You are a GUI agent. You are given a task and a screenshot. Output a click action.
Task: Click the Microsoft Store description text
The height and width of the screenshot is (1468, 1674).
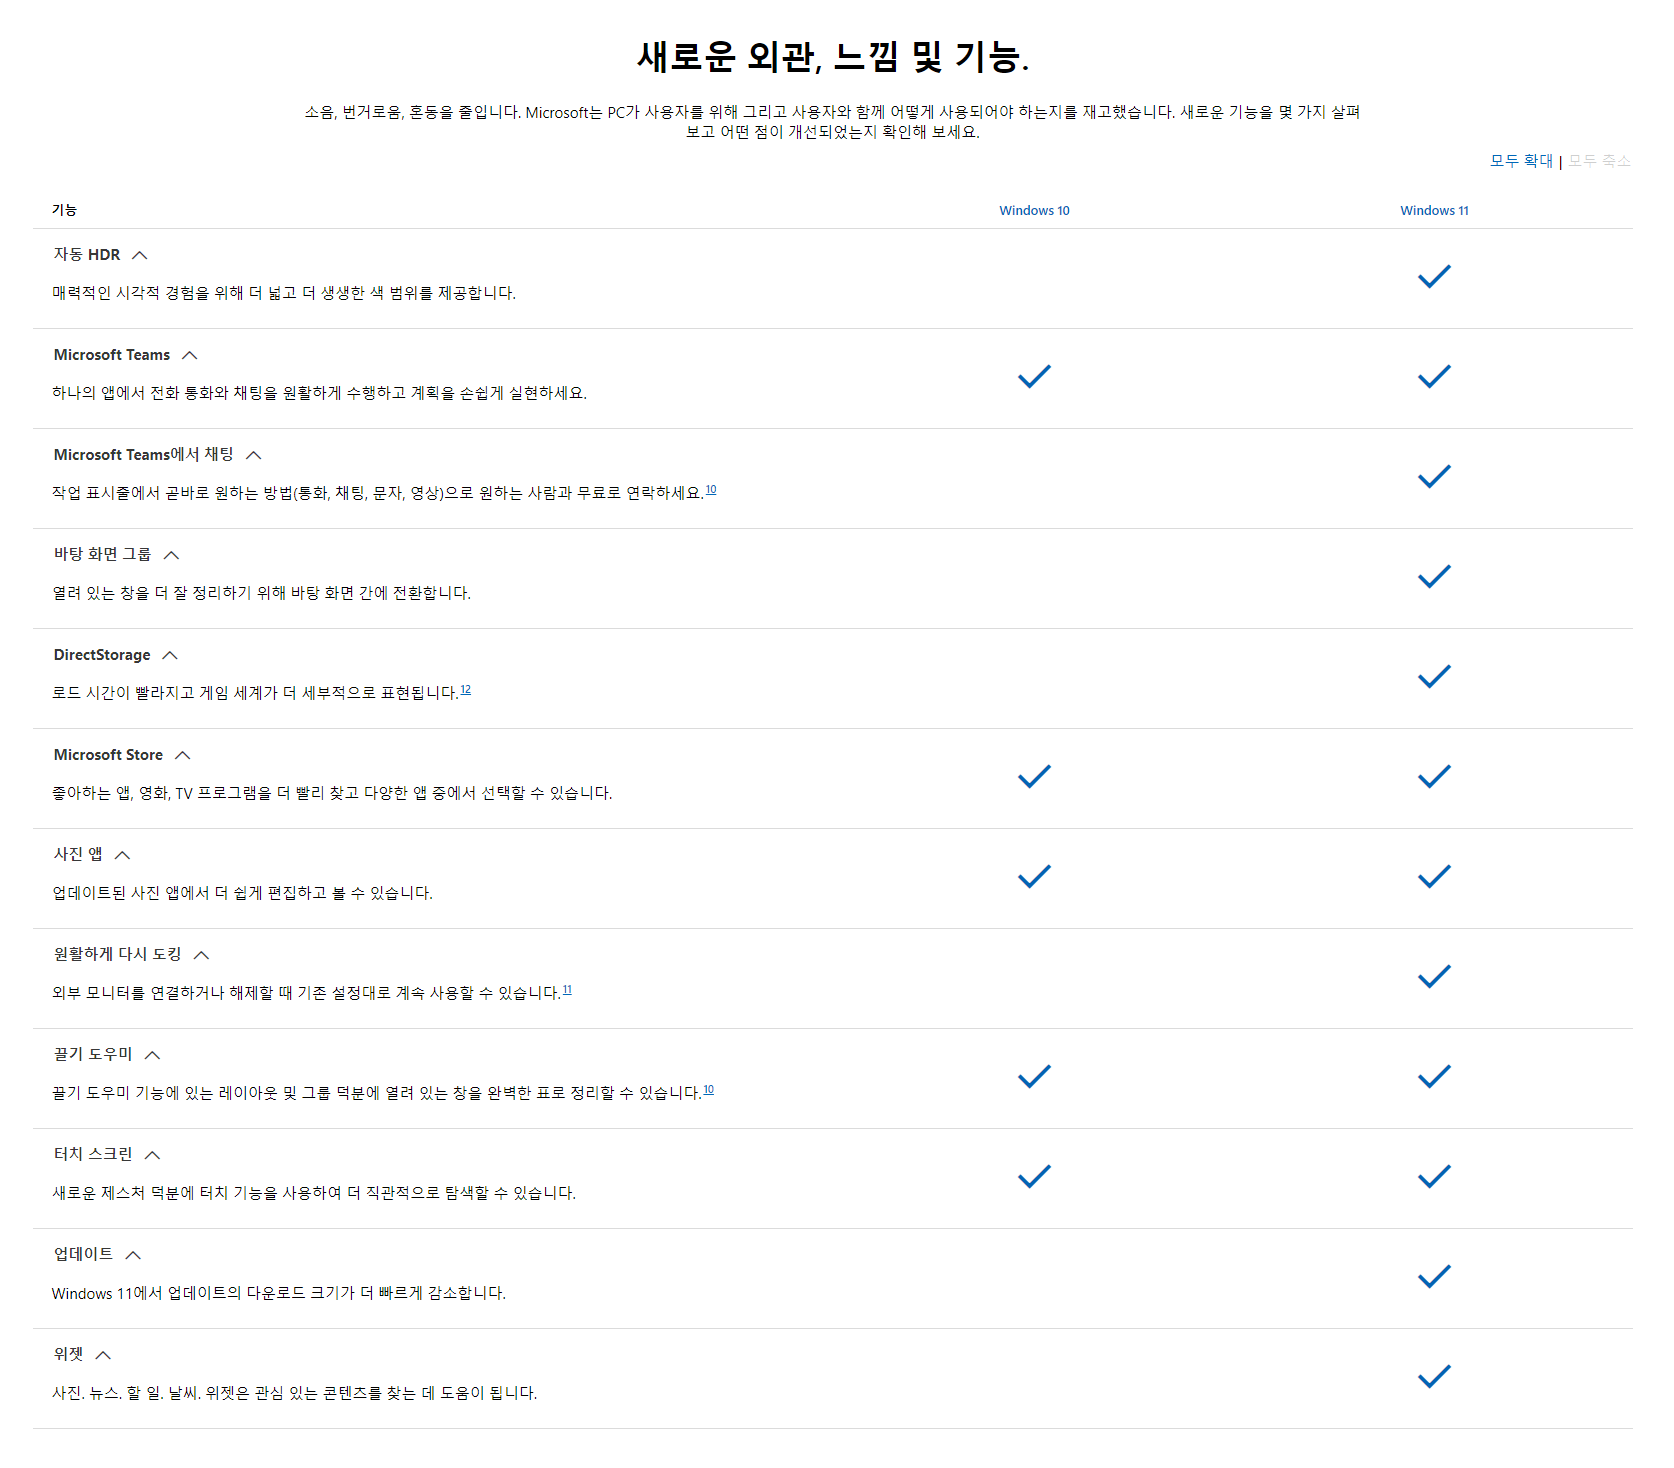pyautogui.click(x=332, y=793)
